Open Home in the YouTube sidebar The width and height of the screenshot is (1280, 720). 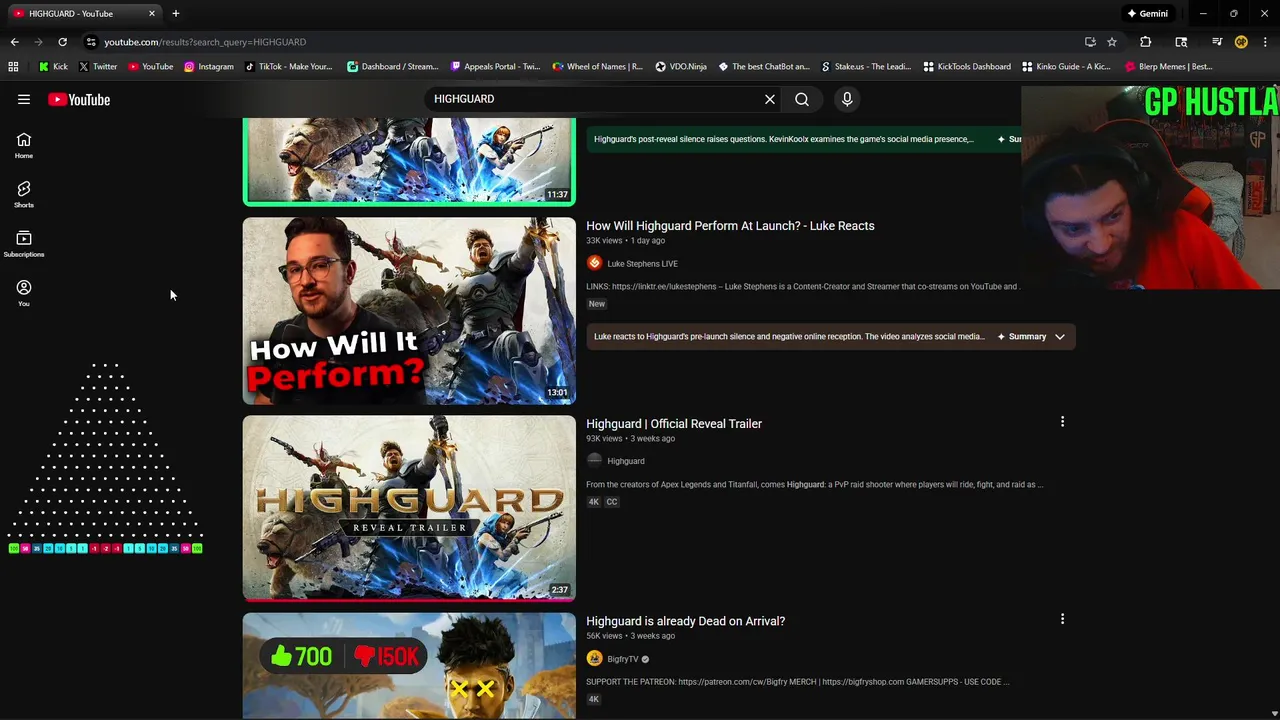pyautogui.click(x=24, y=145)
